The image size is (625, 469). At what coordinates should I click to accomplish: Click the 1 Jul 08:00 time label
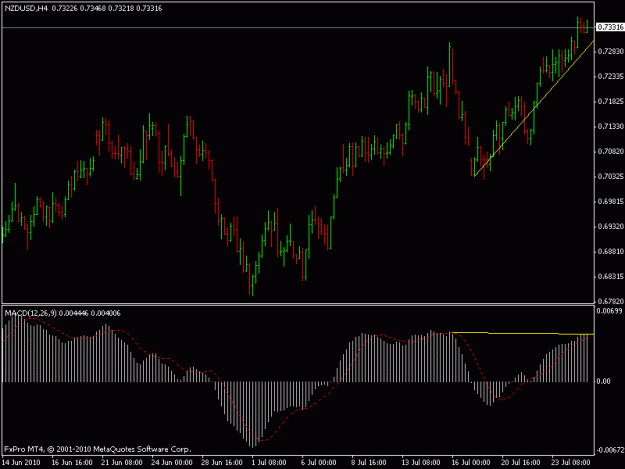[269, 463]
